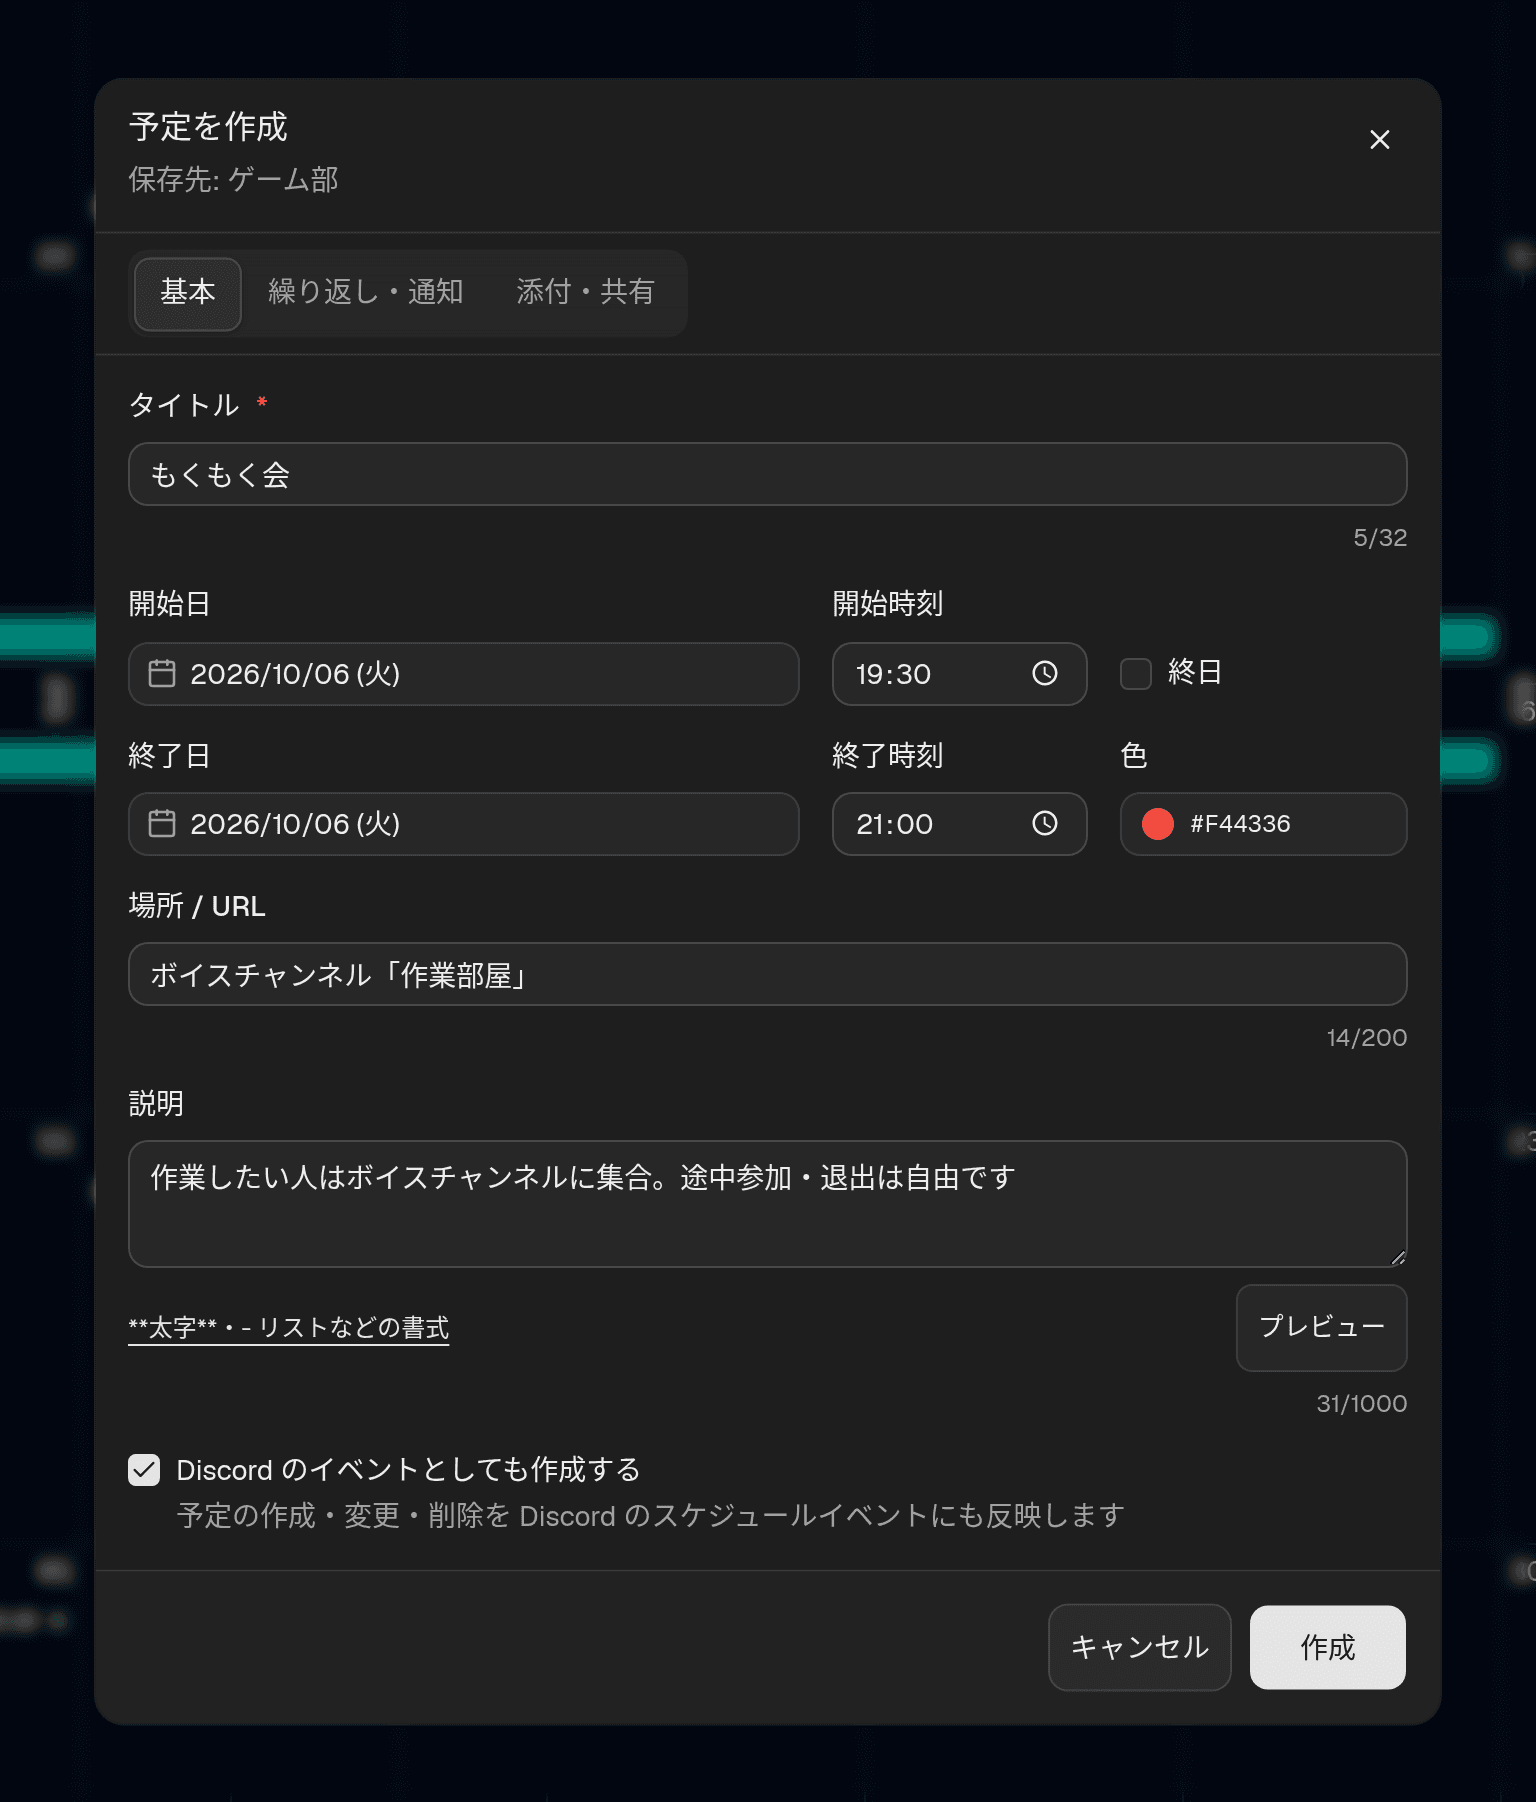This screenshot has width=1536, height=1802.
Task: Focus the タイトル field containing もくもく会
Action: [x=768, y=474]
